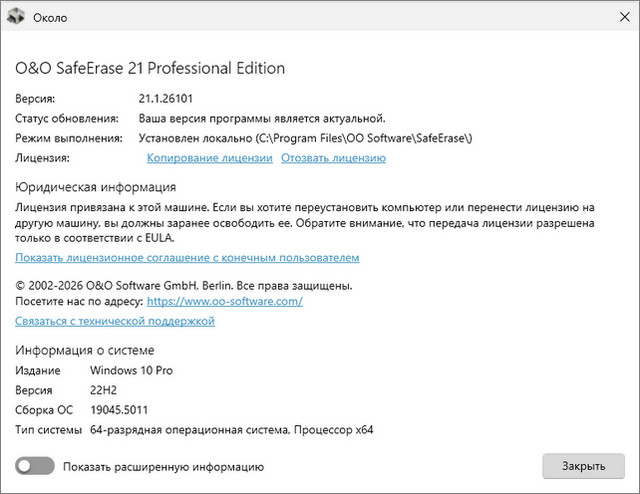Screen dimensions: 640x494
Task: Click the Закрыть button
Action: (583, 466)
